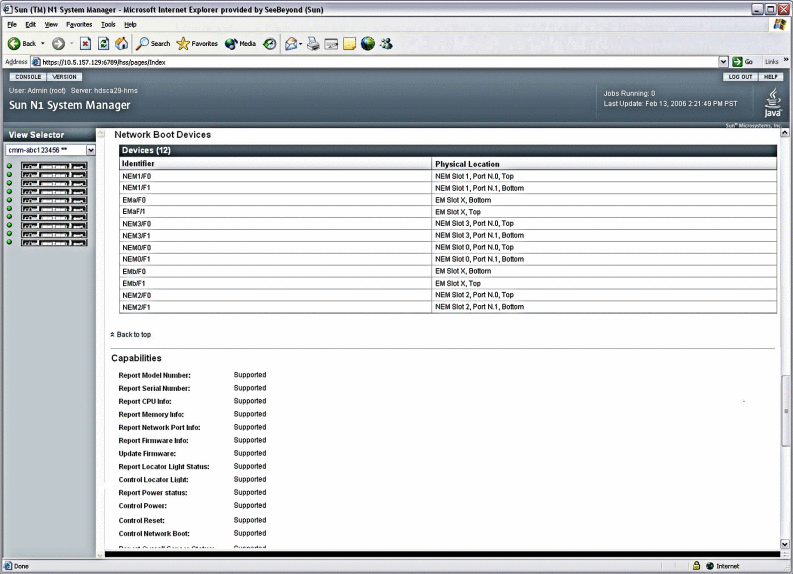Open the File menu

pyautogui.click(x=12, y=24)
